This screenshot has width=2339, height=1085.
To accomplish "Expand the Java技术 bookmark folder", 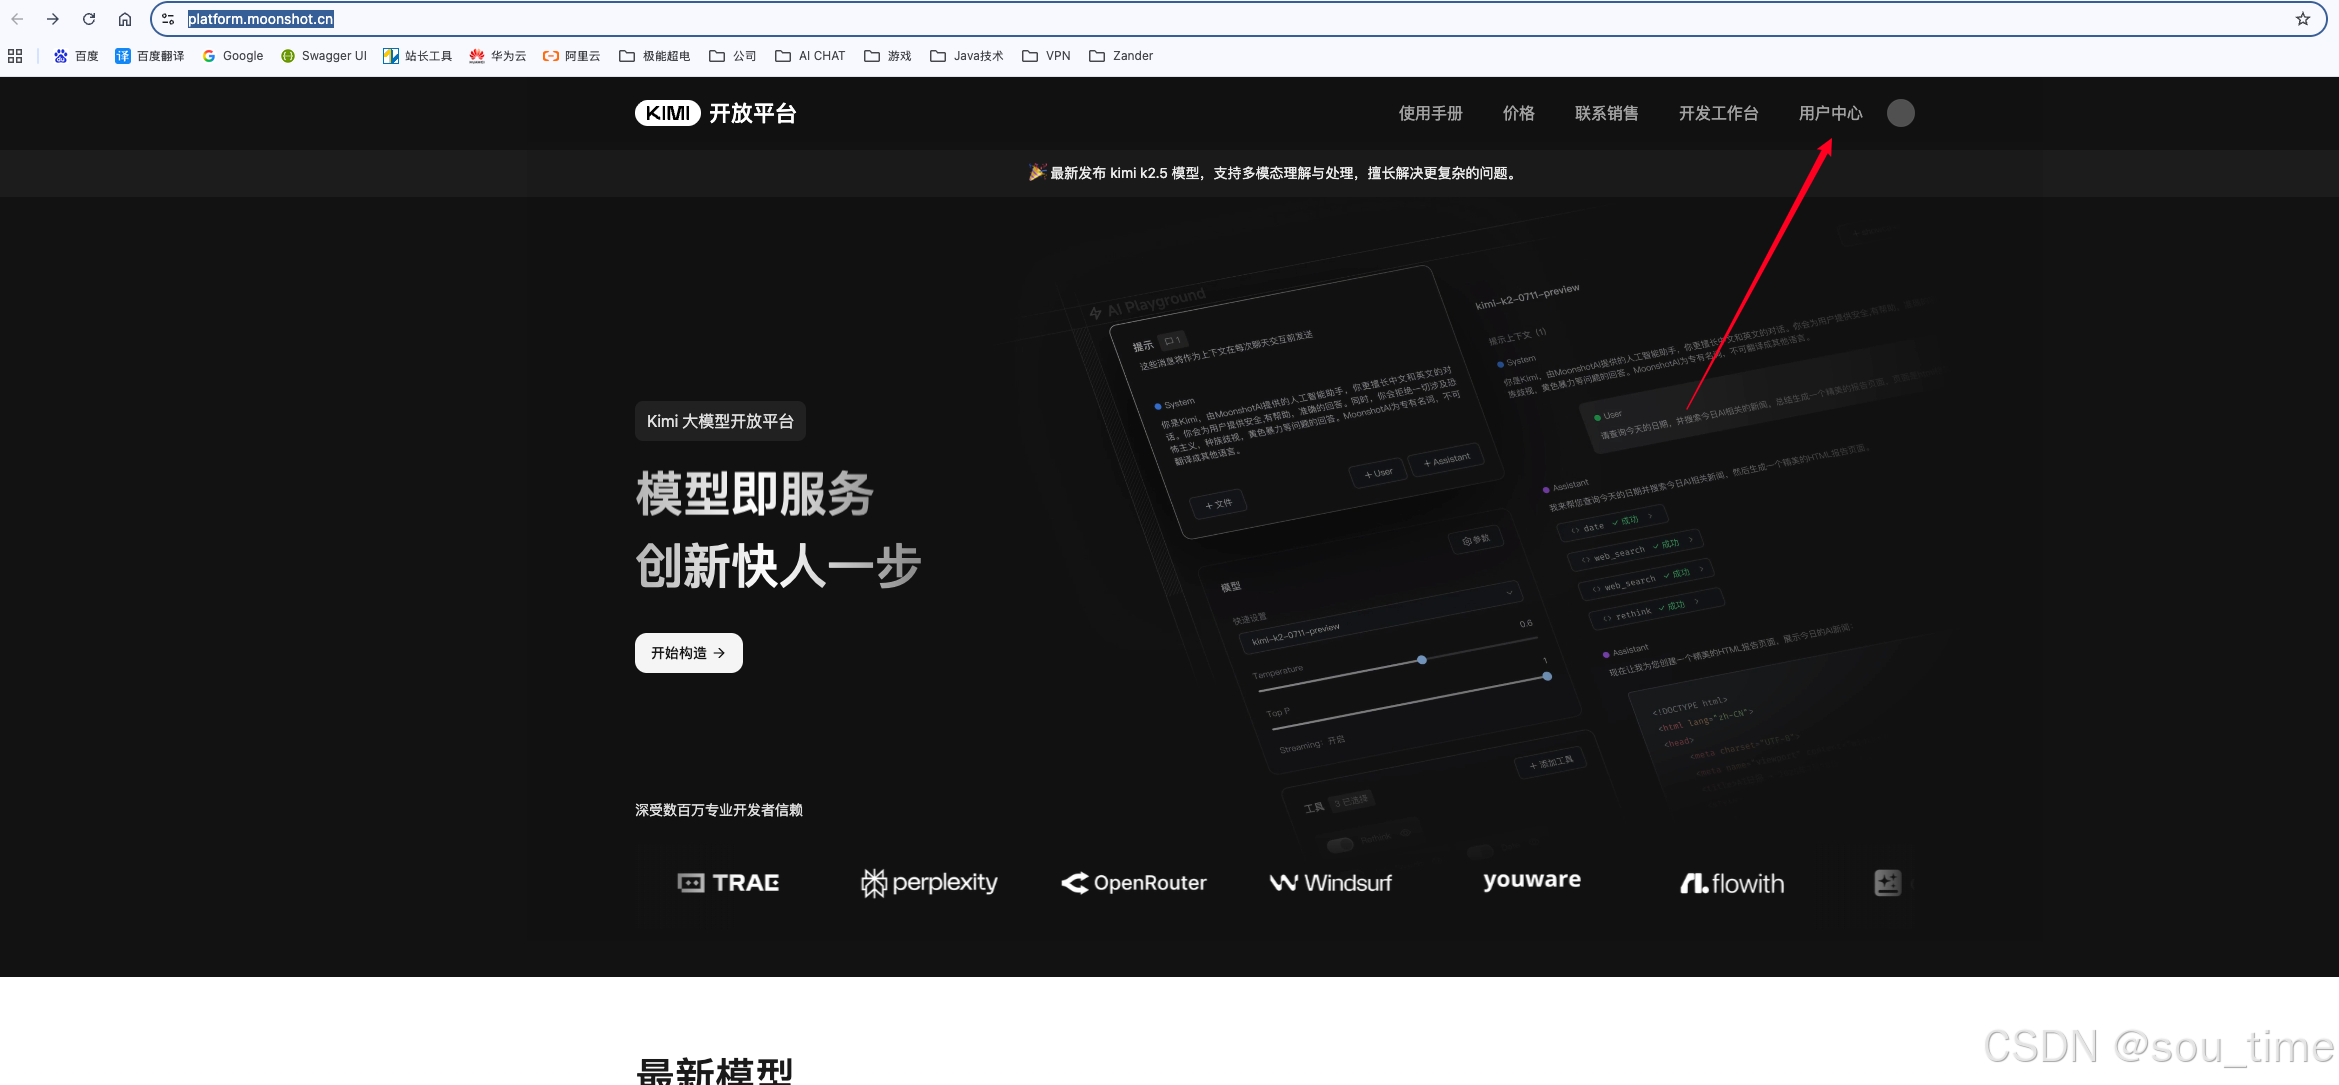I will 967,56.
